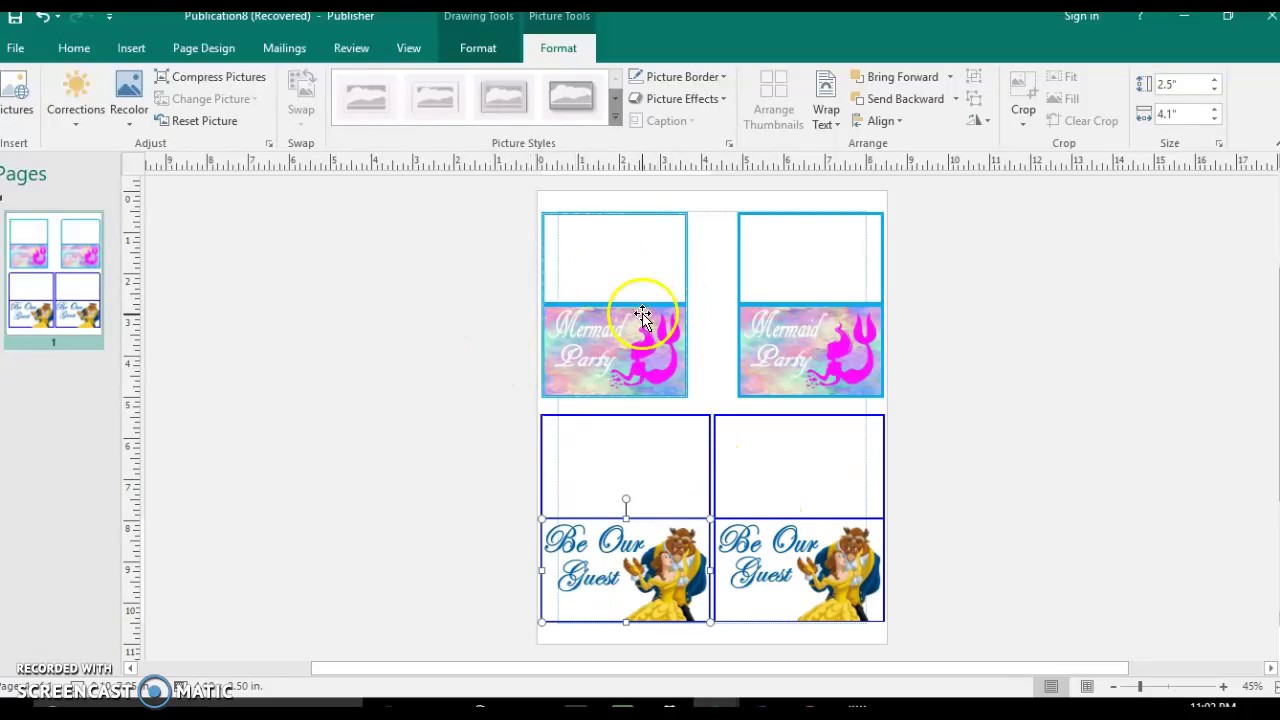
Task: Click Clear Crop
Action: coord(1082,121)
